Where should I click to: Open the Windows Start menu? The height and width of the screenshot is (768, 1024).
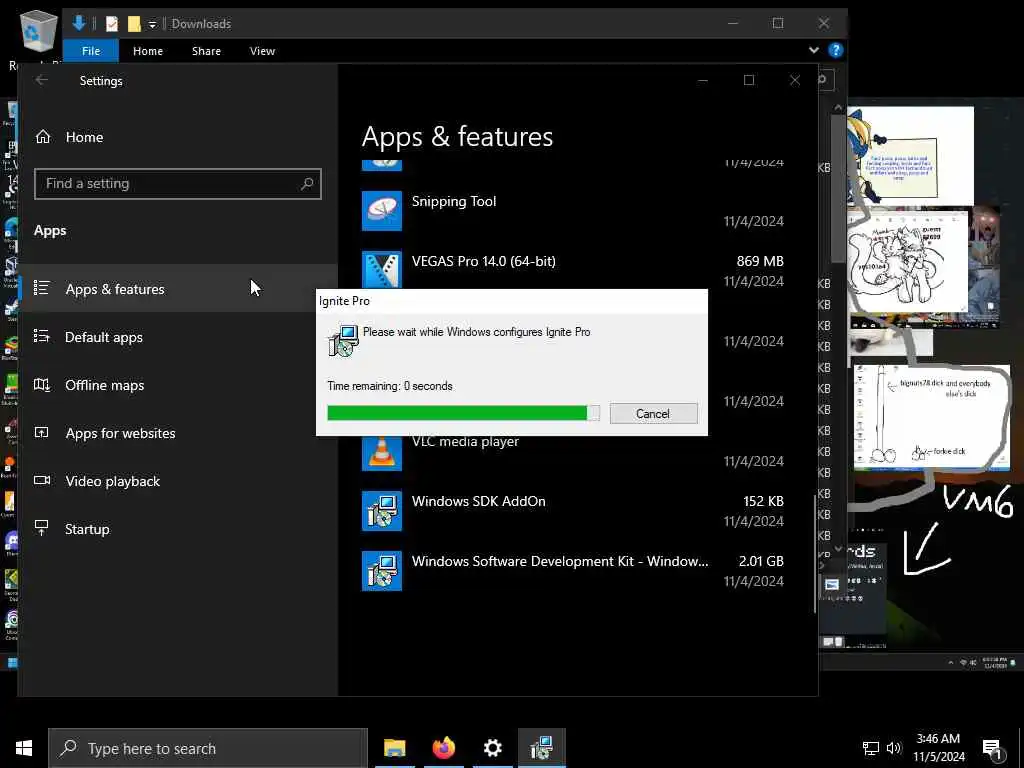[24, 748]
